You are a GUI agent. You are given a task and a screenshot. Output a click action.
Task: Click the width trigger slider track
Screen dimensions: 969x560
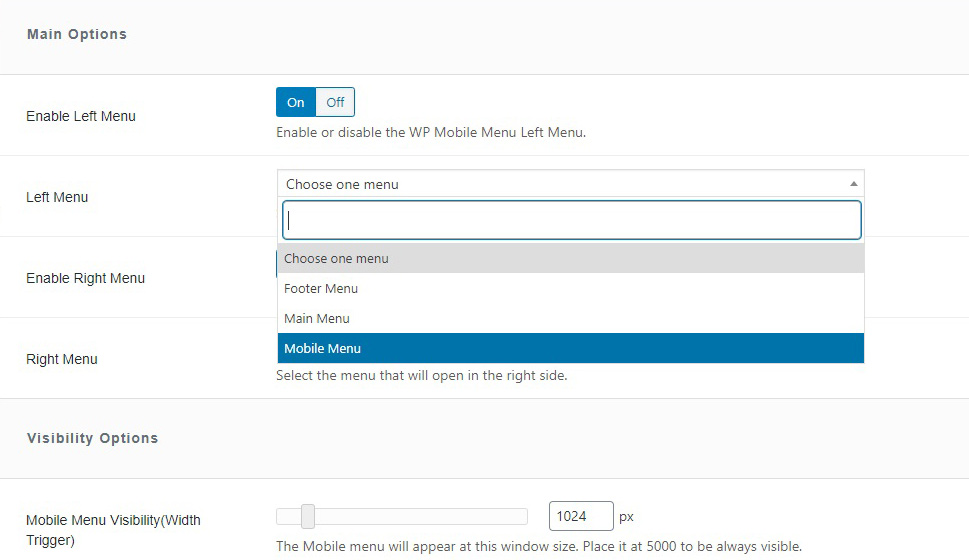[x=402, y=516]
